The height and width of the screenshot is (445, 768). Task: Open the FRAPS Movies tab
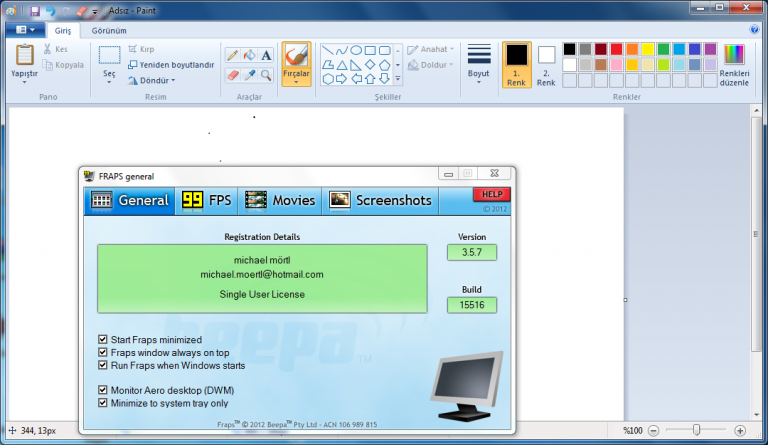click(280, 201)
